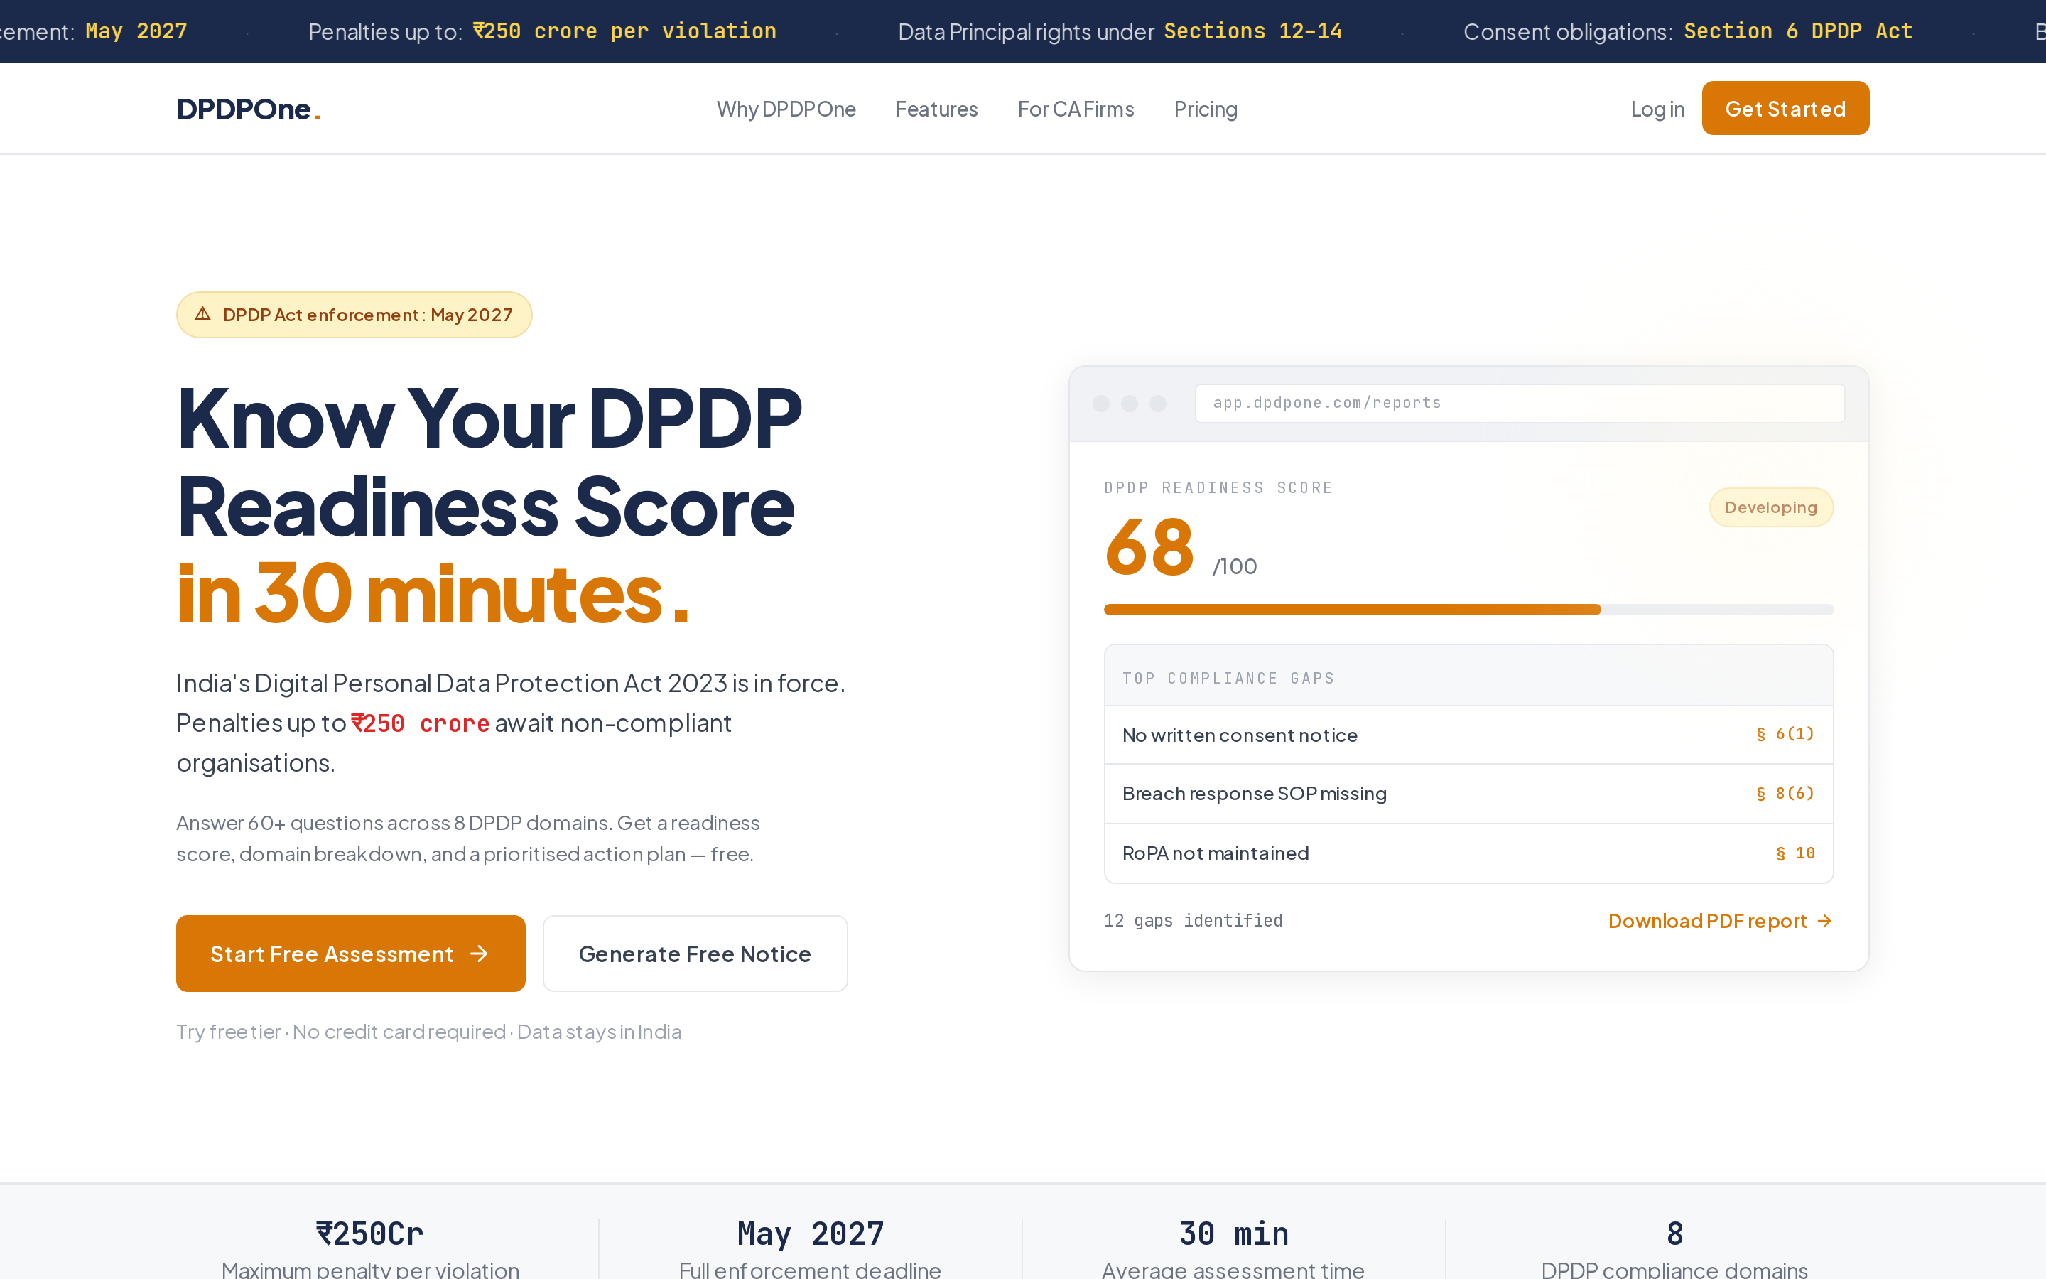The image size is (2046, 1279).
Task: Open the Why DPDPOne menu item
Action: tap(786, 109)
